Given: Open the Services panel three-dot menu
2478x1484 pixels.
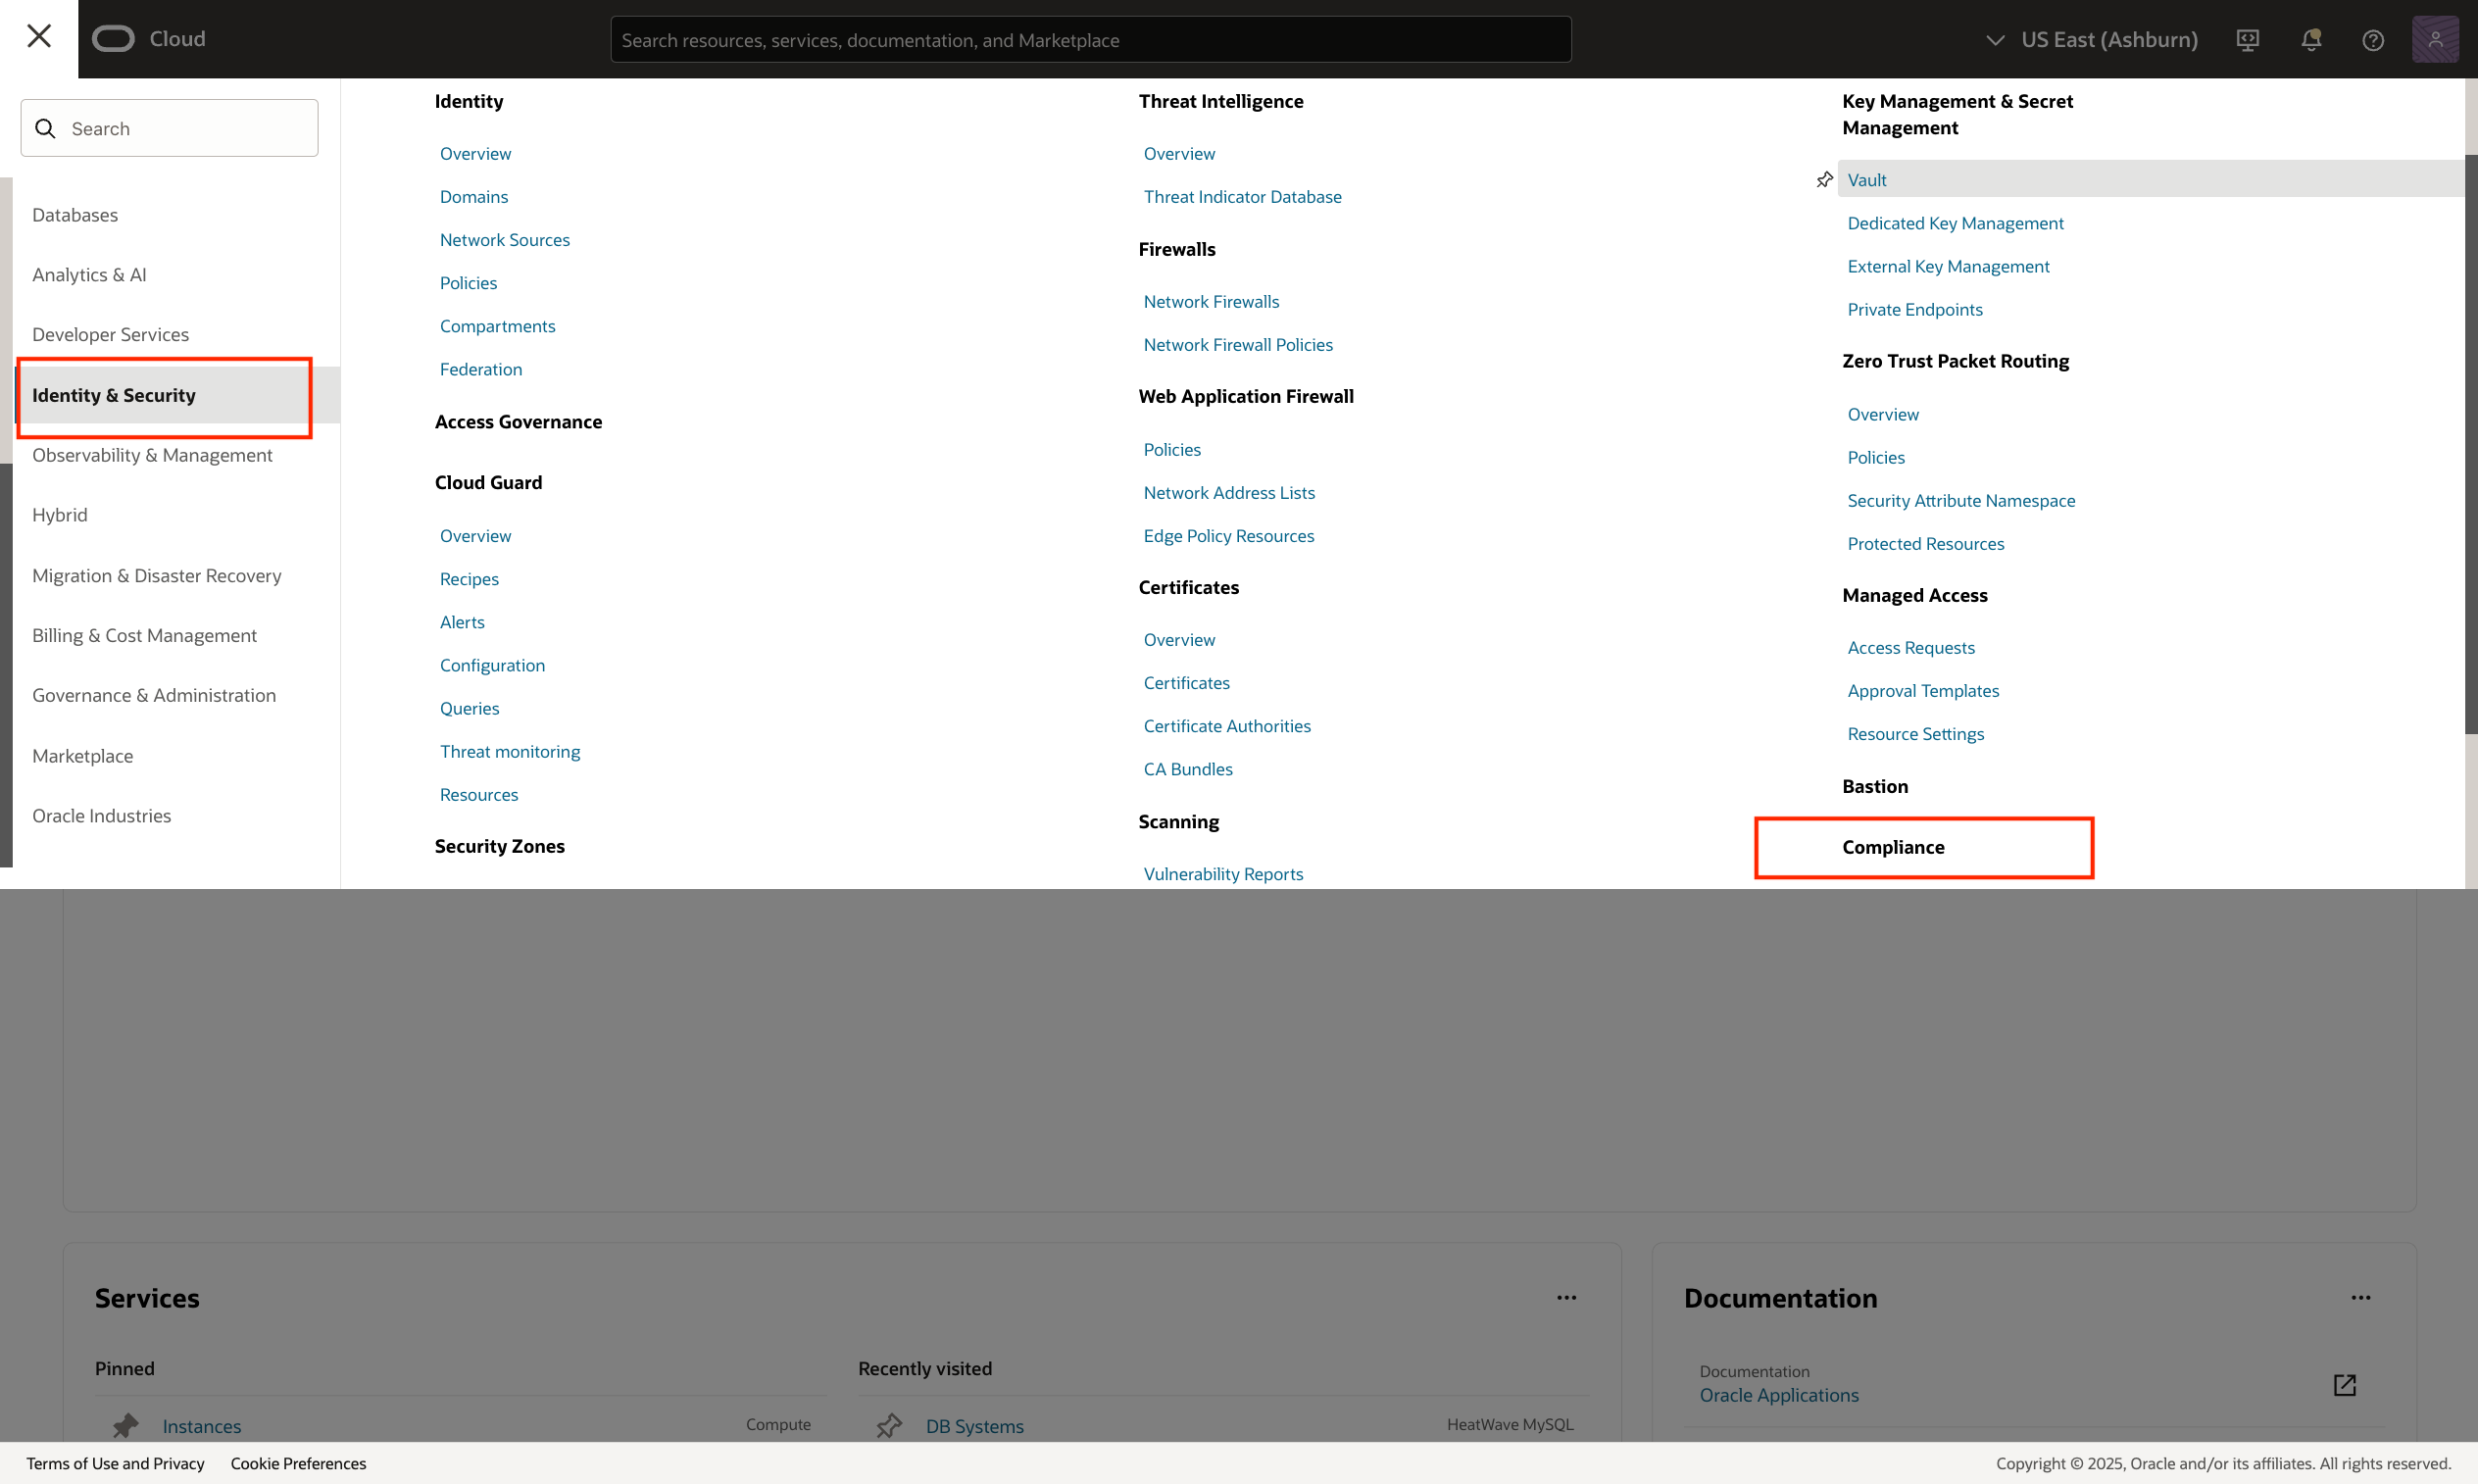Looking at the screenshot, I should click(1566, 1298).
